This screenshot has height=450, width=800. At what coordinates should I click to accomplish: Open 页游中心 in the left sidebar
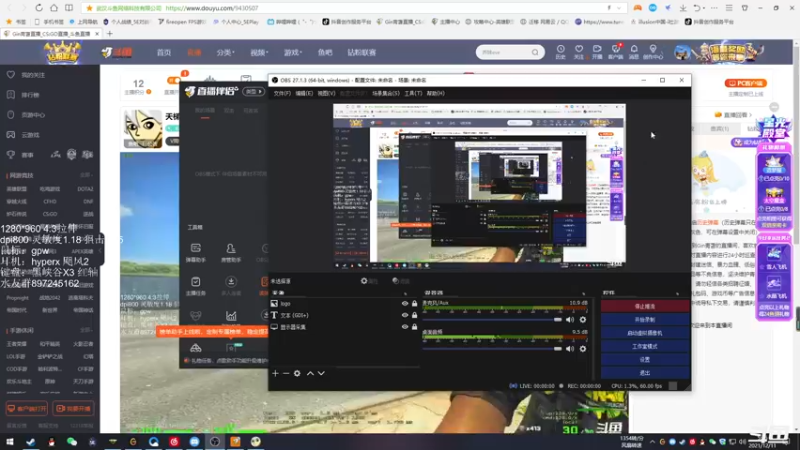coord(11,115)
